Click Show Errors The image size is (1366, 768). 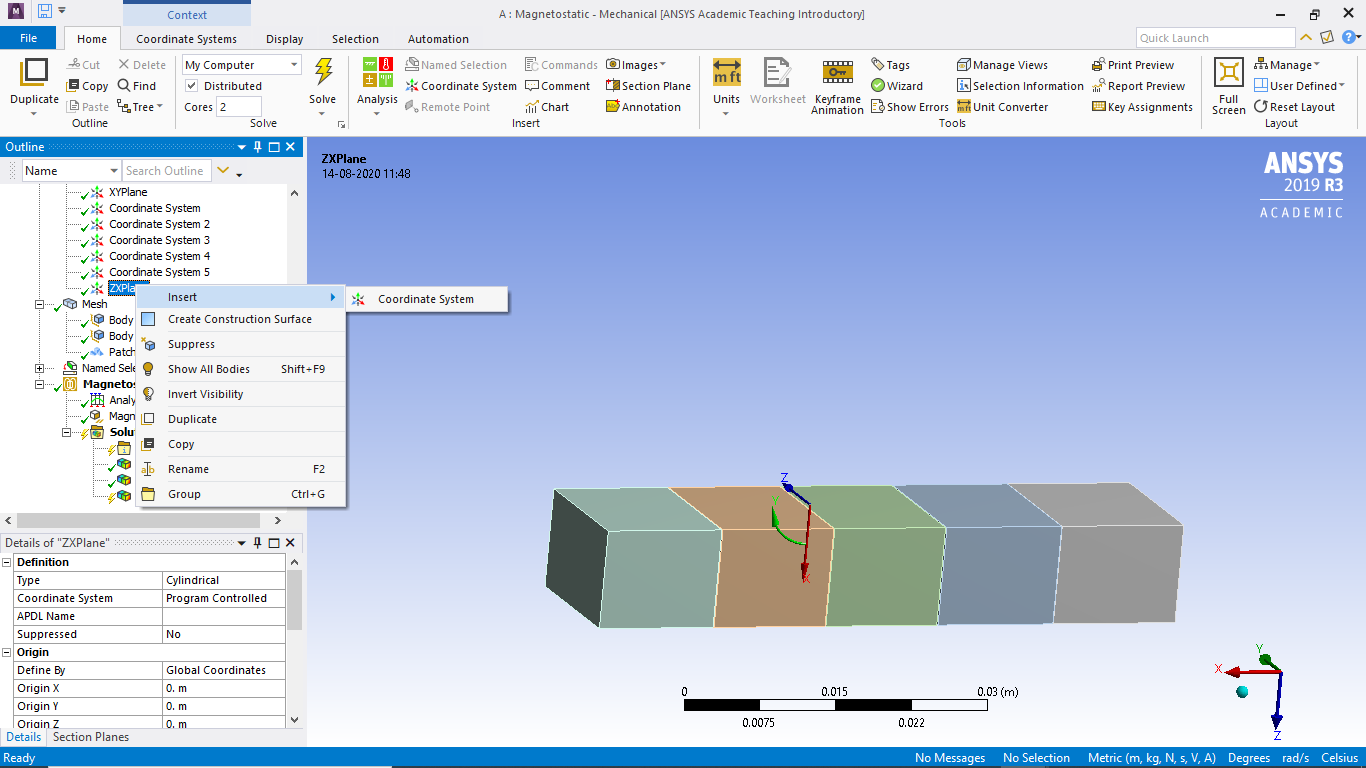pyautogui.click(x=909, y=107)
